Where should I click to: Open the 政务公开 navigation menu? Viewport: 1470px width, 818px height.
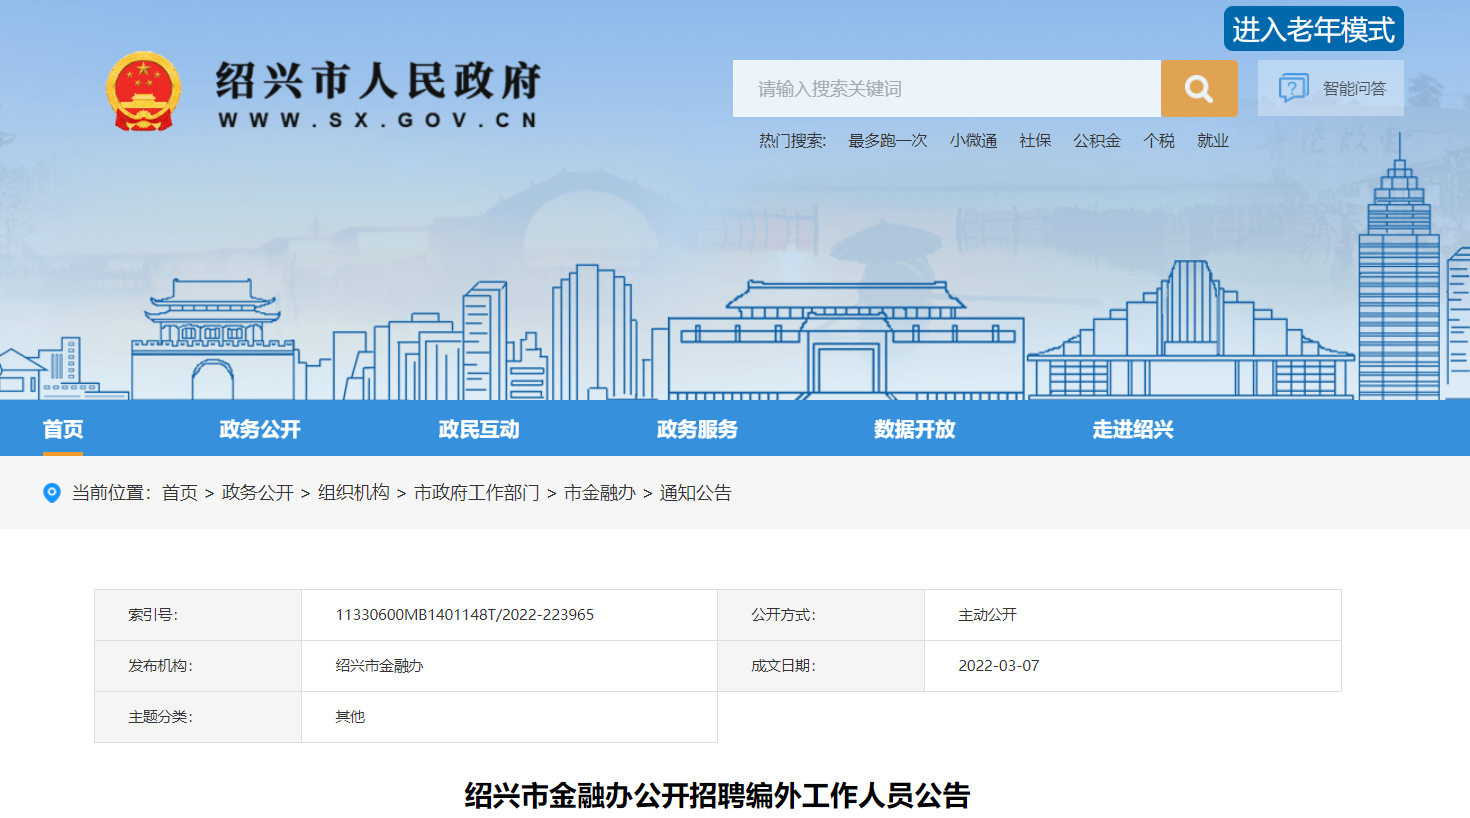coord(260,429)
